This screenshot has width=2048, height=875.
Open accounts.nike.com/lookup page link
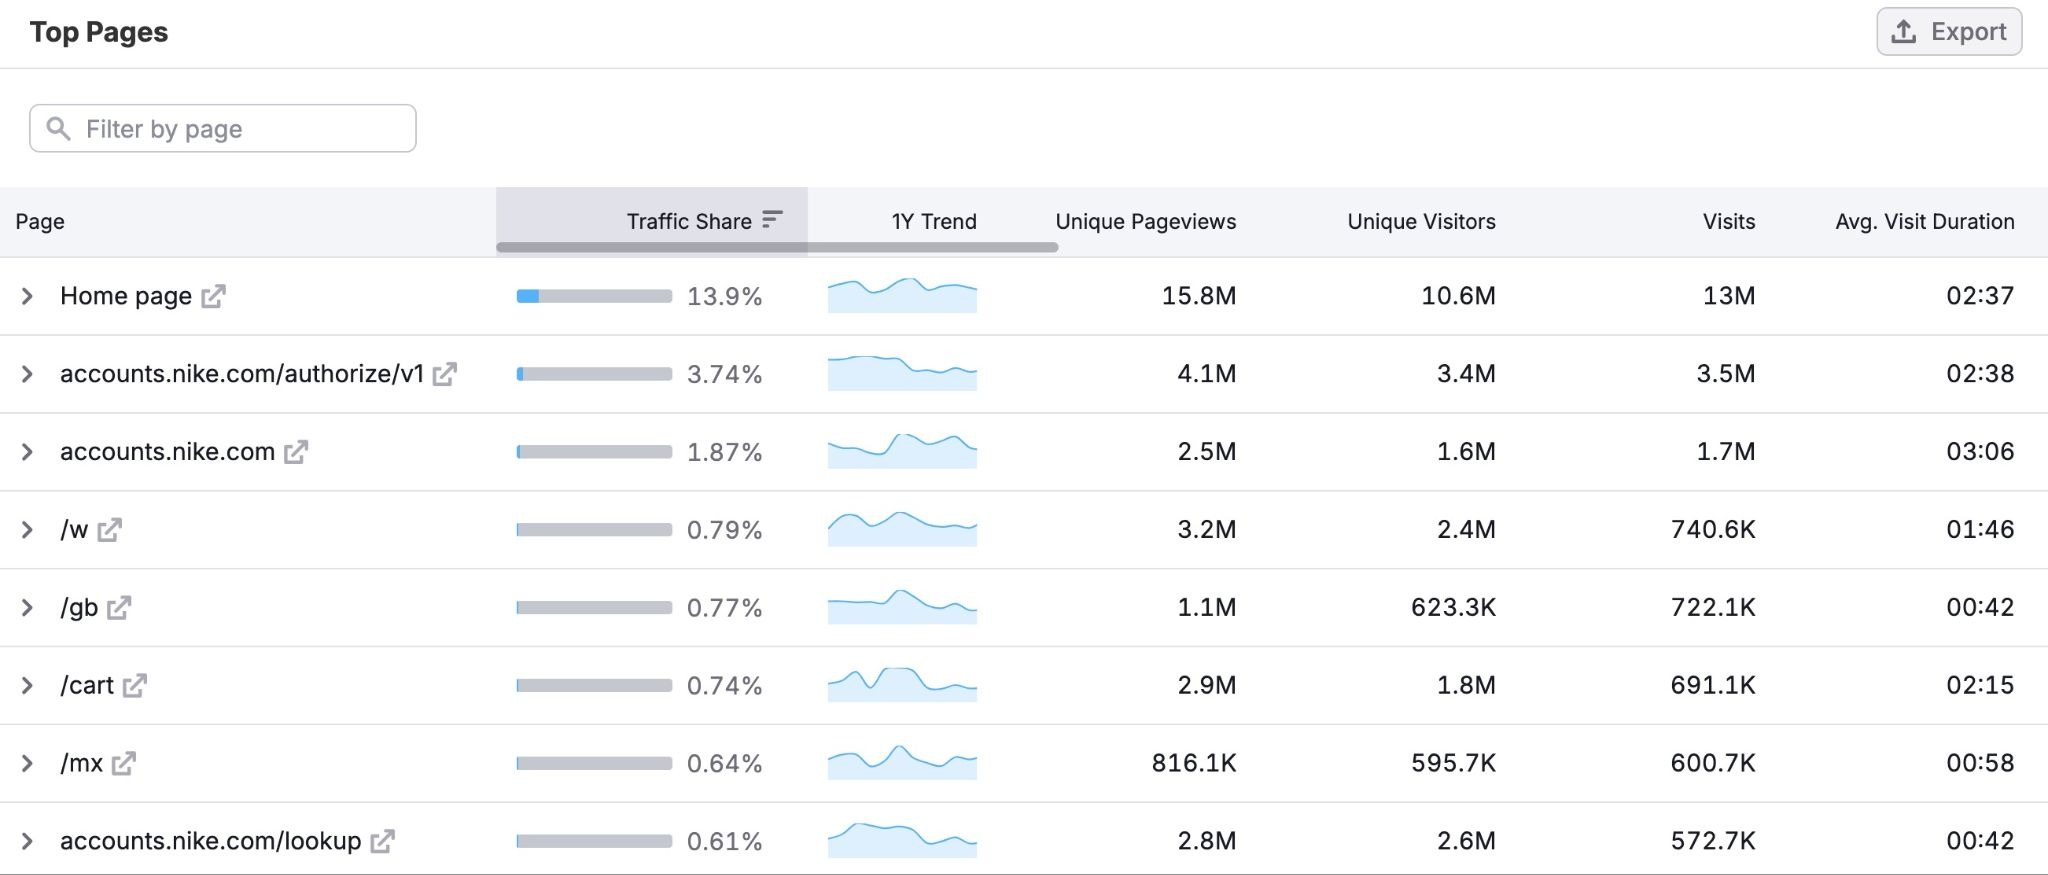point(210,842)
